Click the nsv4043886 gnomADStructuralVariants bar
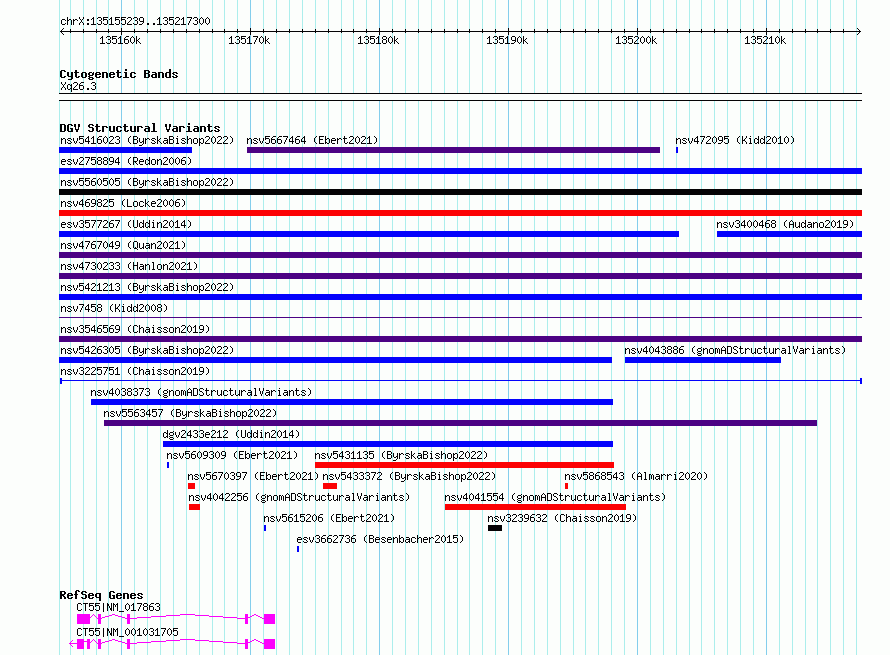Image resolution: width=890 pixels, height=655 pixels. coord(703,360)
